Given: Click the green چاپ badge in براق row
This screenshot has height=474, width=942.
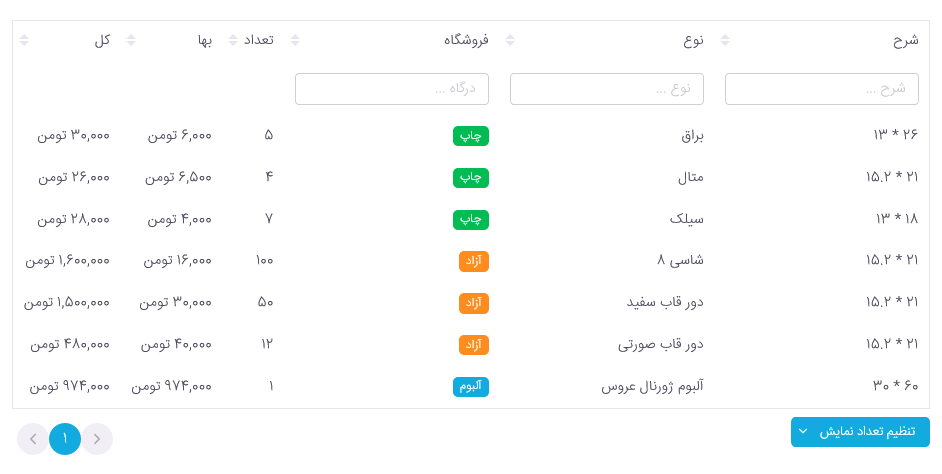Looking at the screenshot, I should [x=471, y=136].
